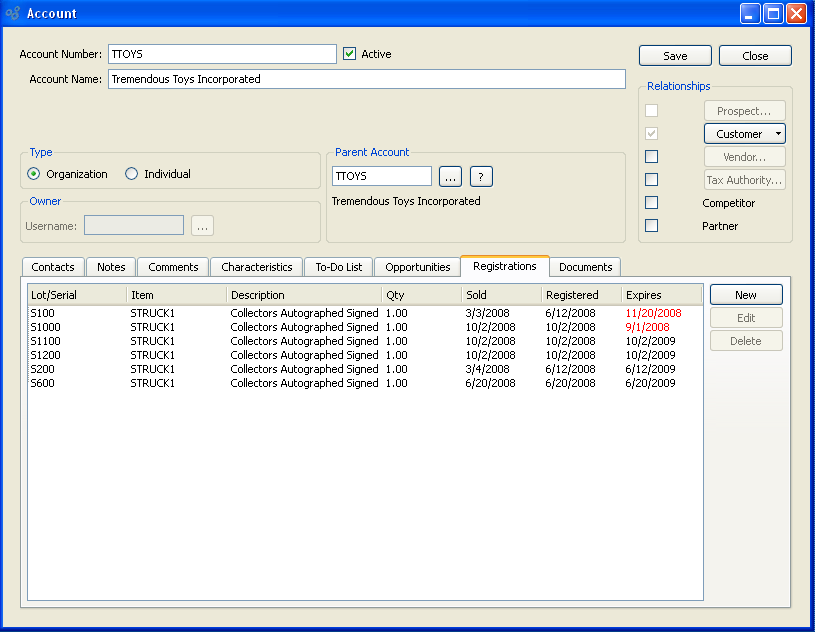The image size is (815, 632).
Task: Sort list by Lot/Serial column header
Action: pyautogui.click(x=77, y=295)
